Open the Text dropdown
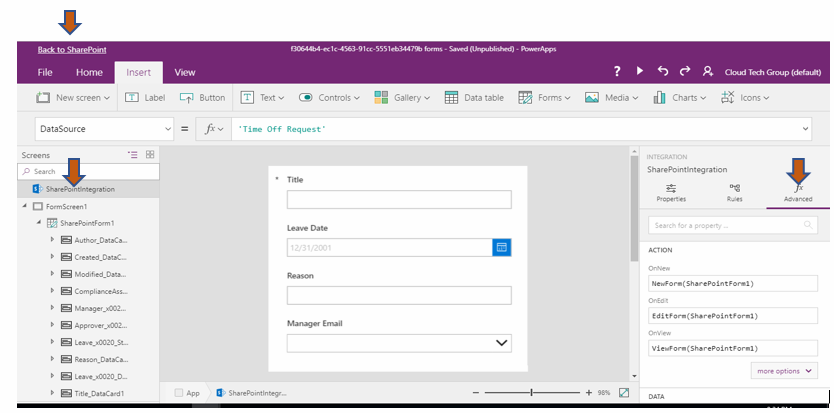834x413 pixels. (x=263, y=97)
